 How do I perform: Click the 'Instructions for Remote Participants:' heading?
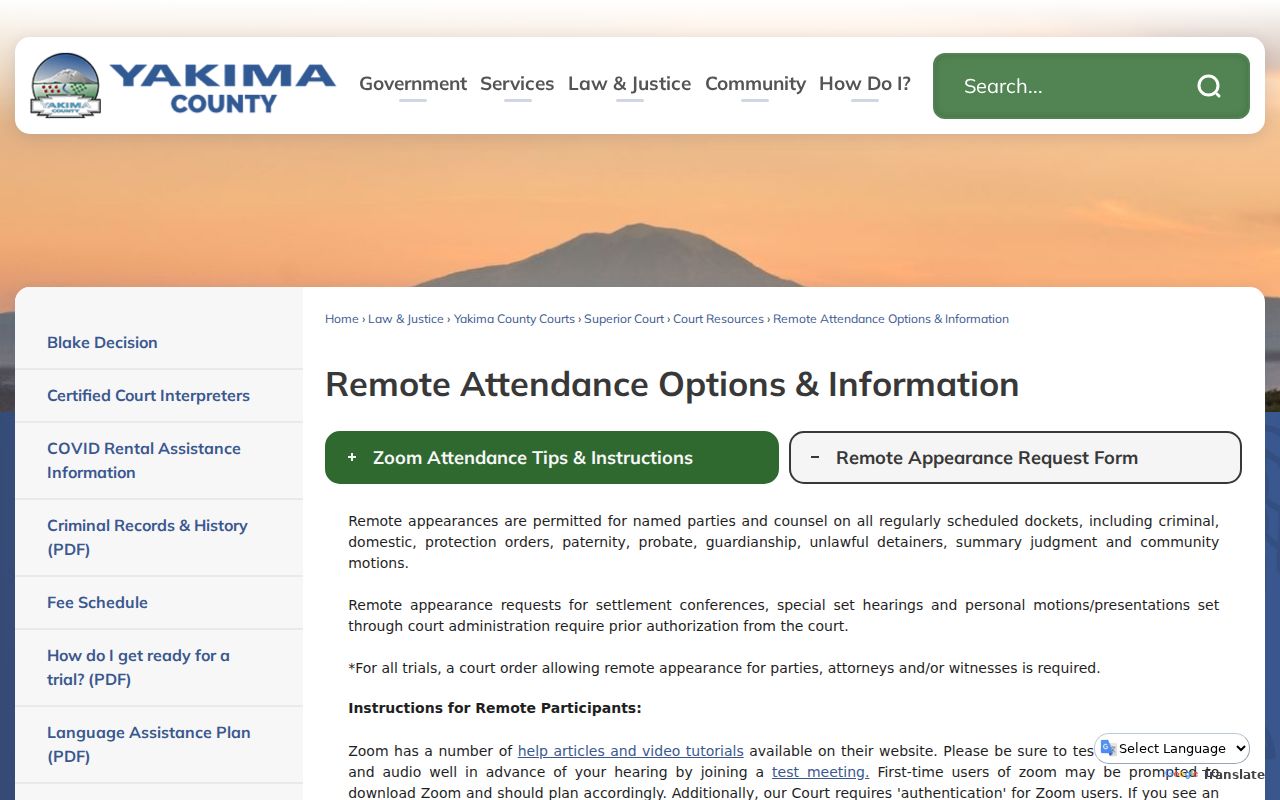(495, 708)
